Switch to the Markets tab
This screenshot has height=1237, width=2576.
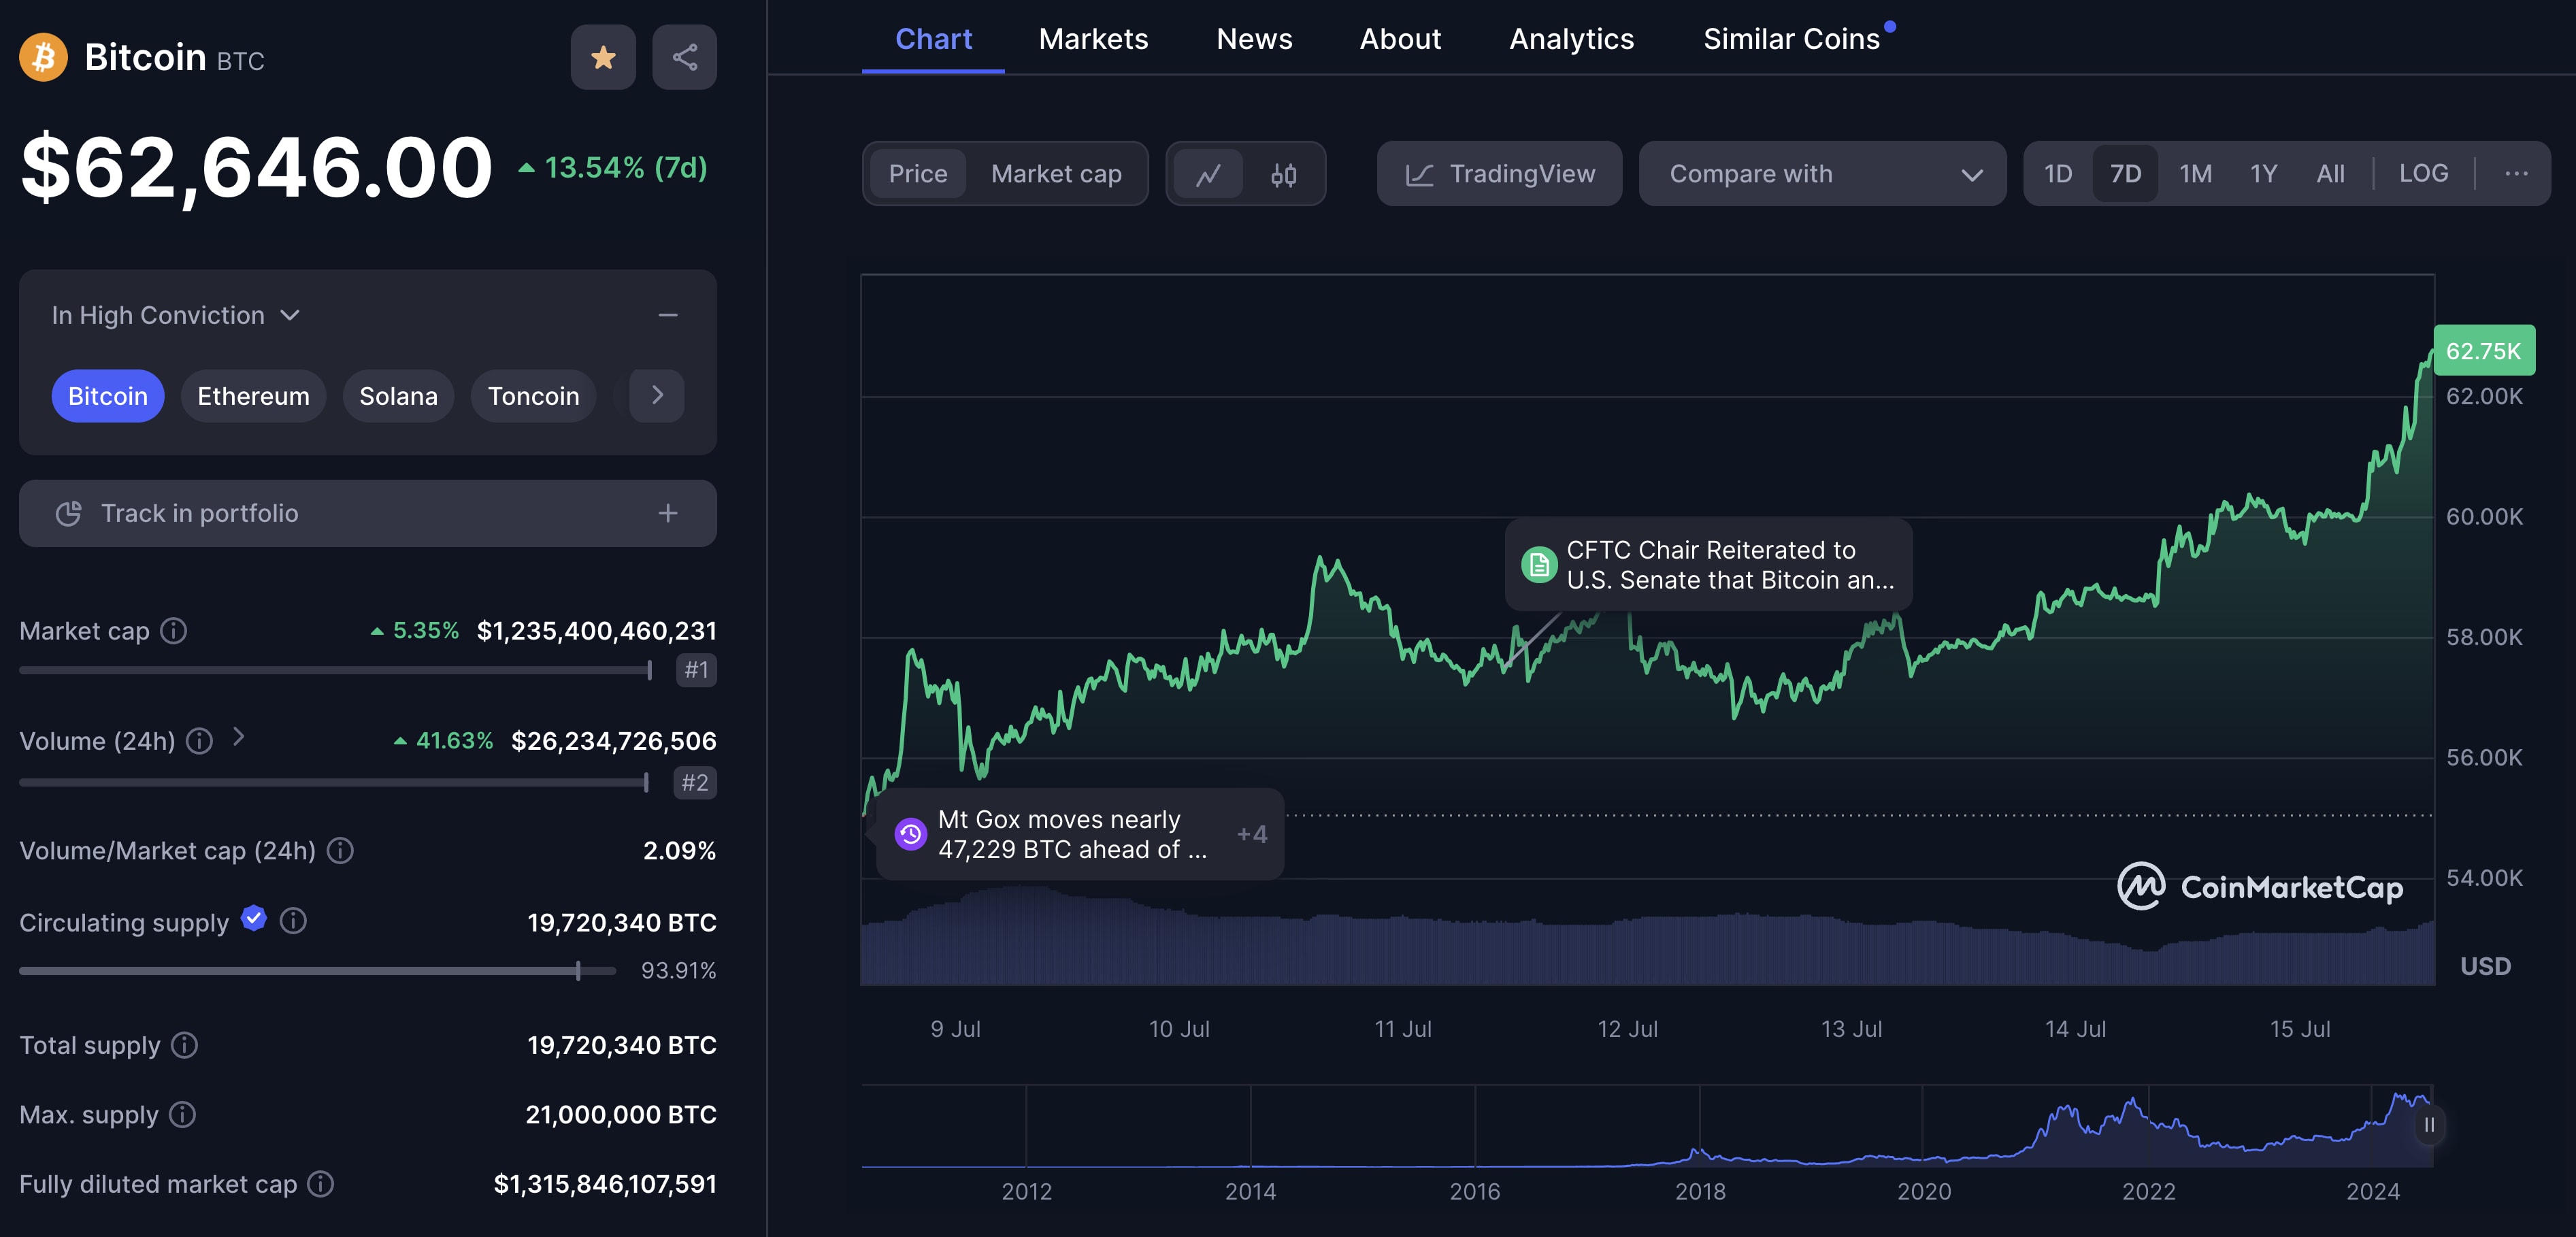(x=1093, y=38)
